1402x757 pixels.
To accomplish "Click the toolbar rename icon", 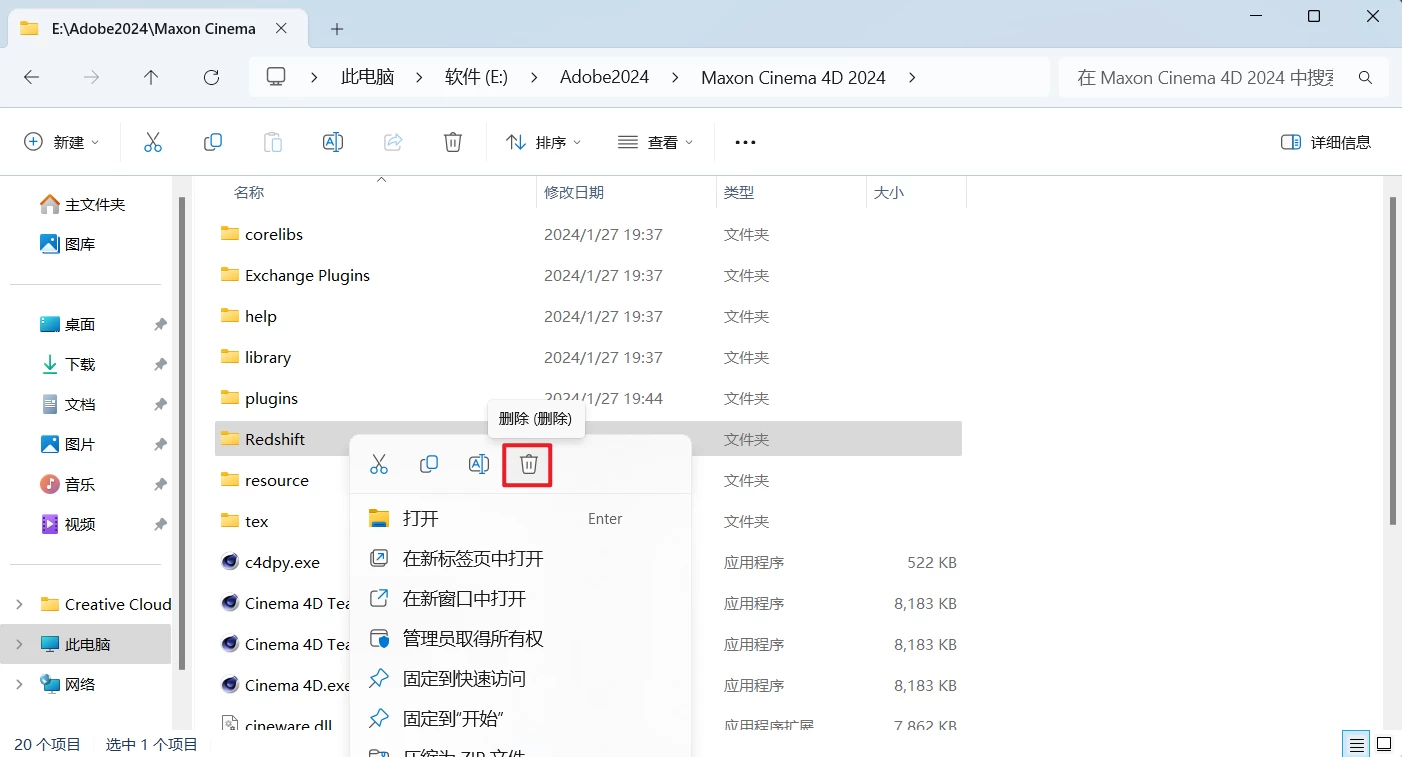I will [x=333, y=142].
